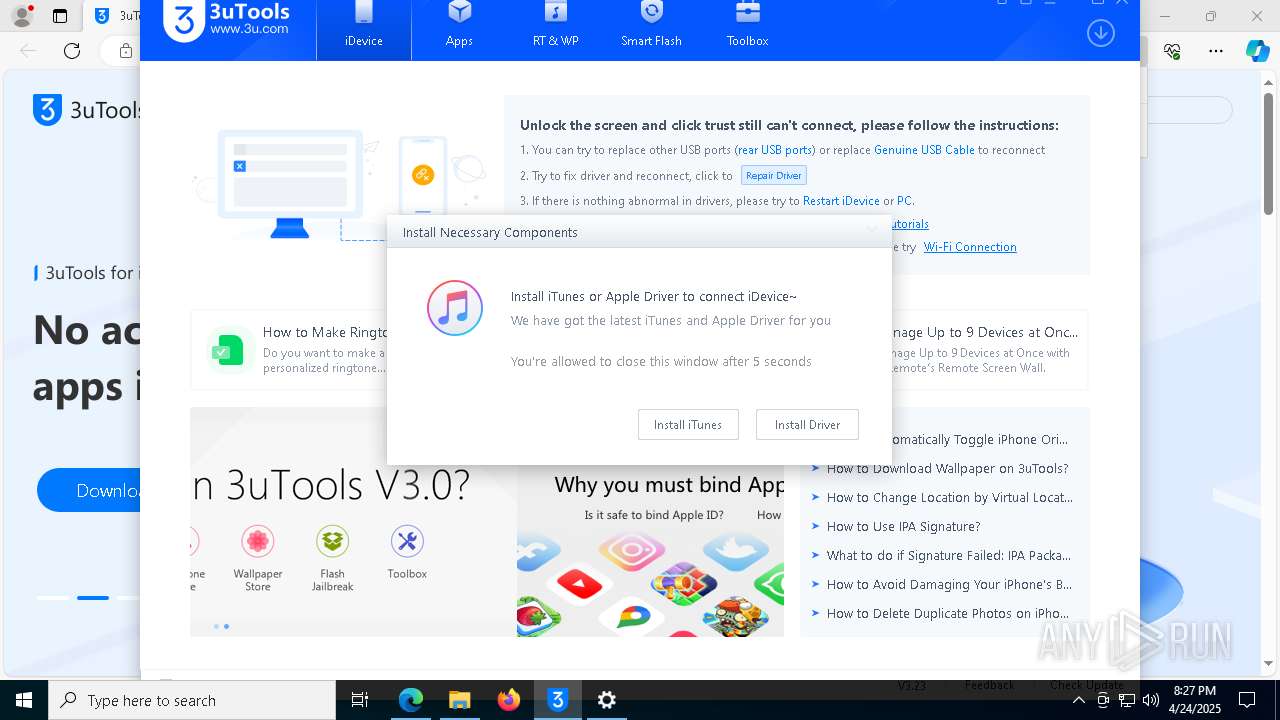The height and width of the screenshot is (720, 1280).
Task: Open Task View on the taskbar
Action: pos(360,700)
